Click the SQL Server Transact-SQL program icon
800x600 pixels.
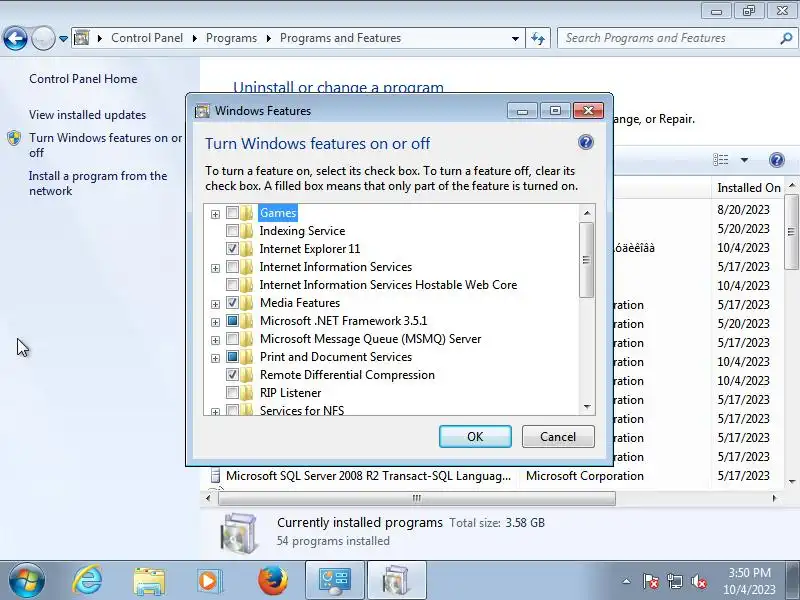pos(215,476)
